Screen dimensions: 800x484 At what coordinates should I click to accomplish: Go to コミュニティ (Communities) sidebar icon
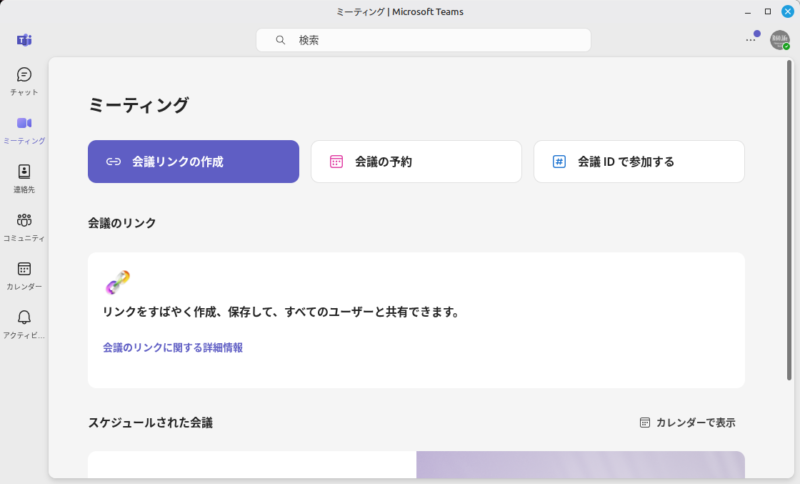point(24,220)
